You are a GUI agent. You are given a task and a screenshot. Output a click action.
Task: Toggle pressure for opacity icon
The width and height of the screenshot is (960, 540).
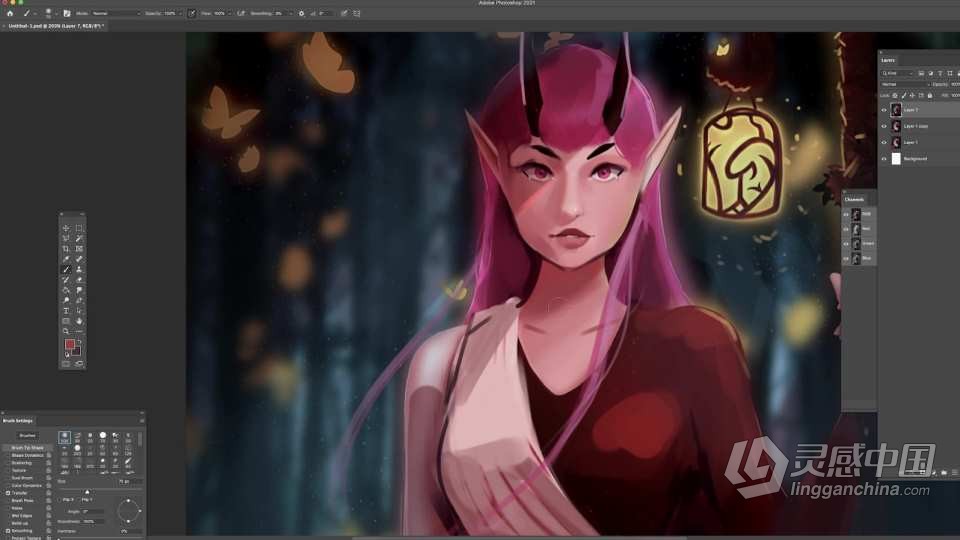pos(192,13)
